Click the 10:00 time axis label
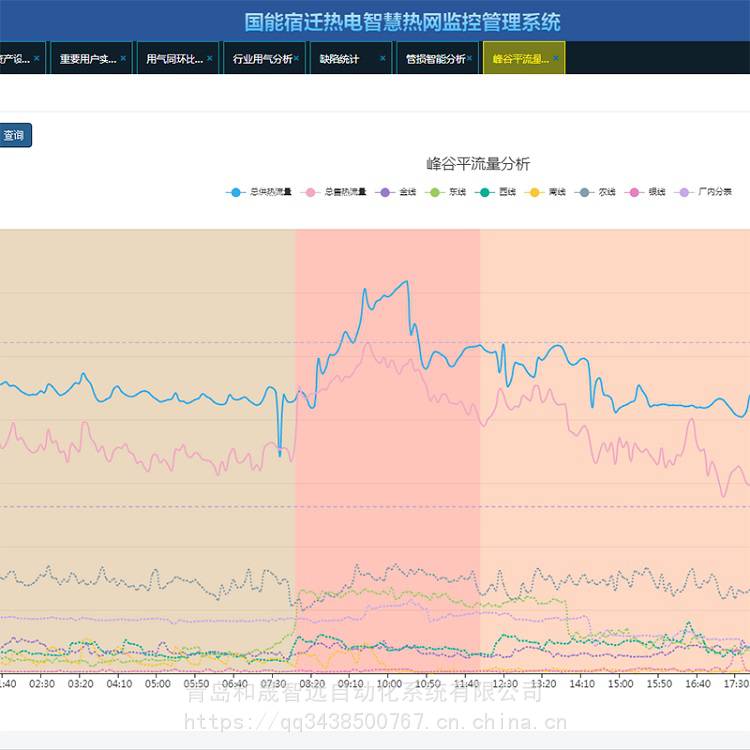Screen dimensions: 750x750 (389, 684)
